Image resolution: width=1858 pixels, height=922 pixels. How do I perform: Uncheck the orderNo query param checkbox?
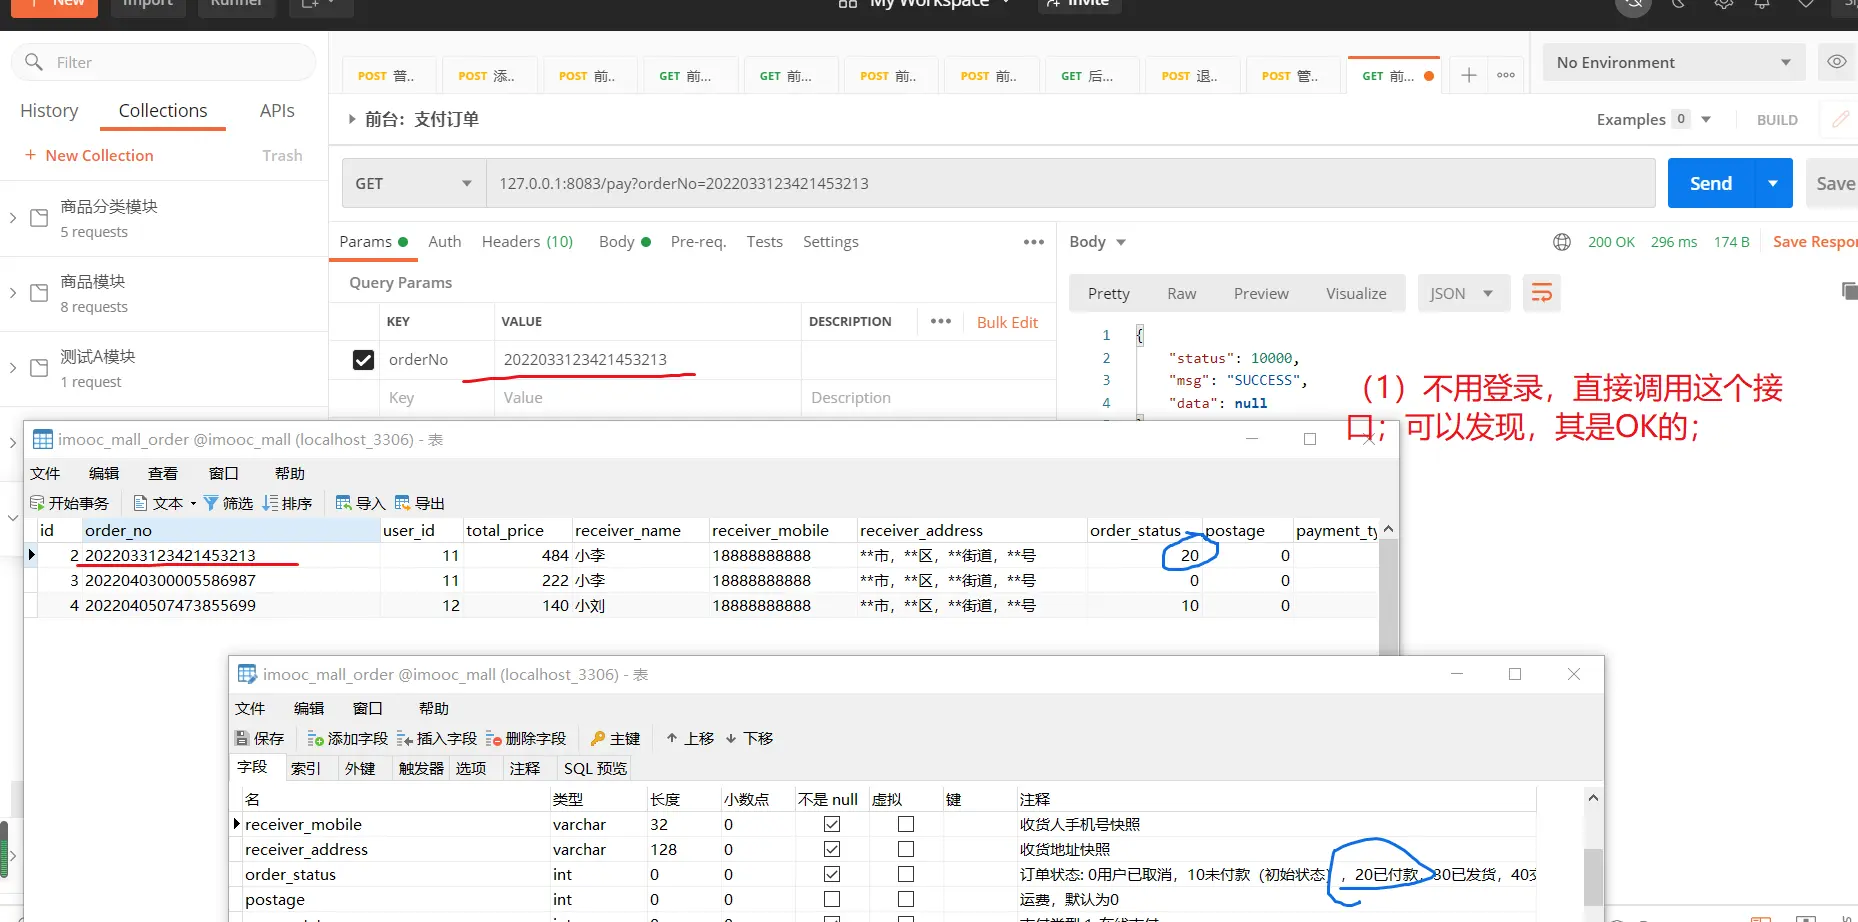tap(363, 360)
